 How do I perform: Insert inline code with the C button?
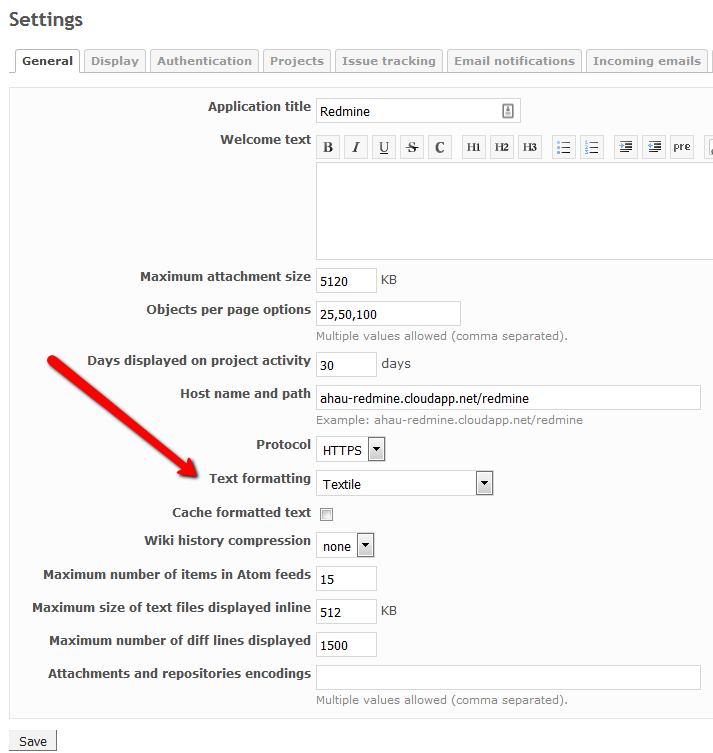click(440, 147)
